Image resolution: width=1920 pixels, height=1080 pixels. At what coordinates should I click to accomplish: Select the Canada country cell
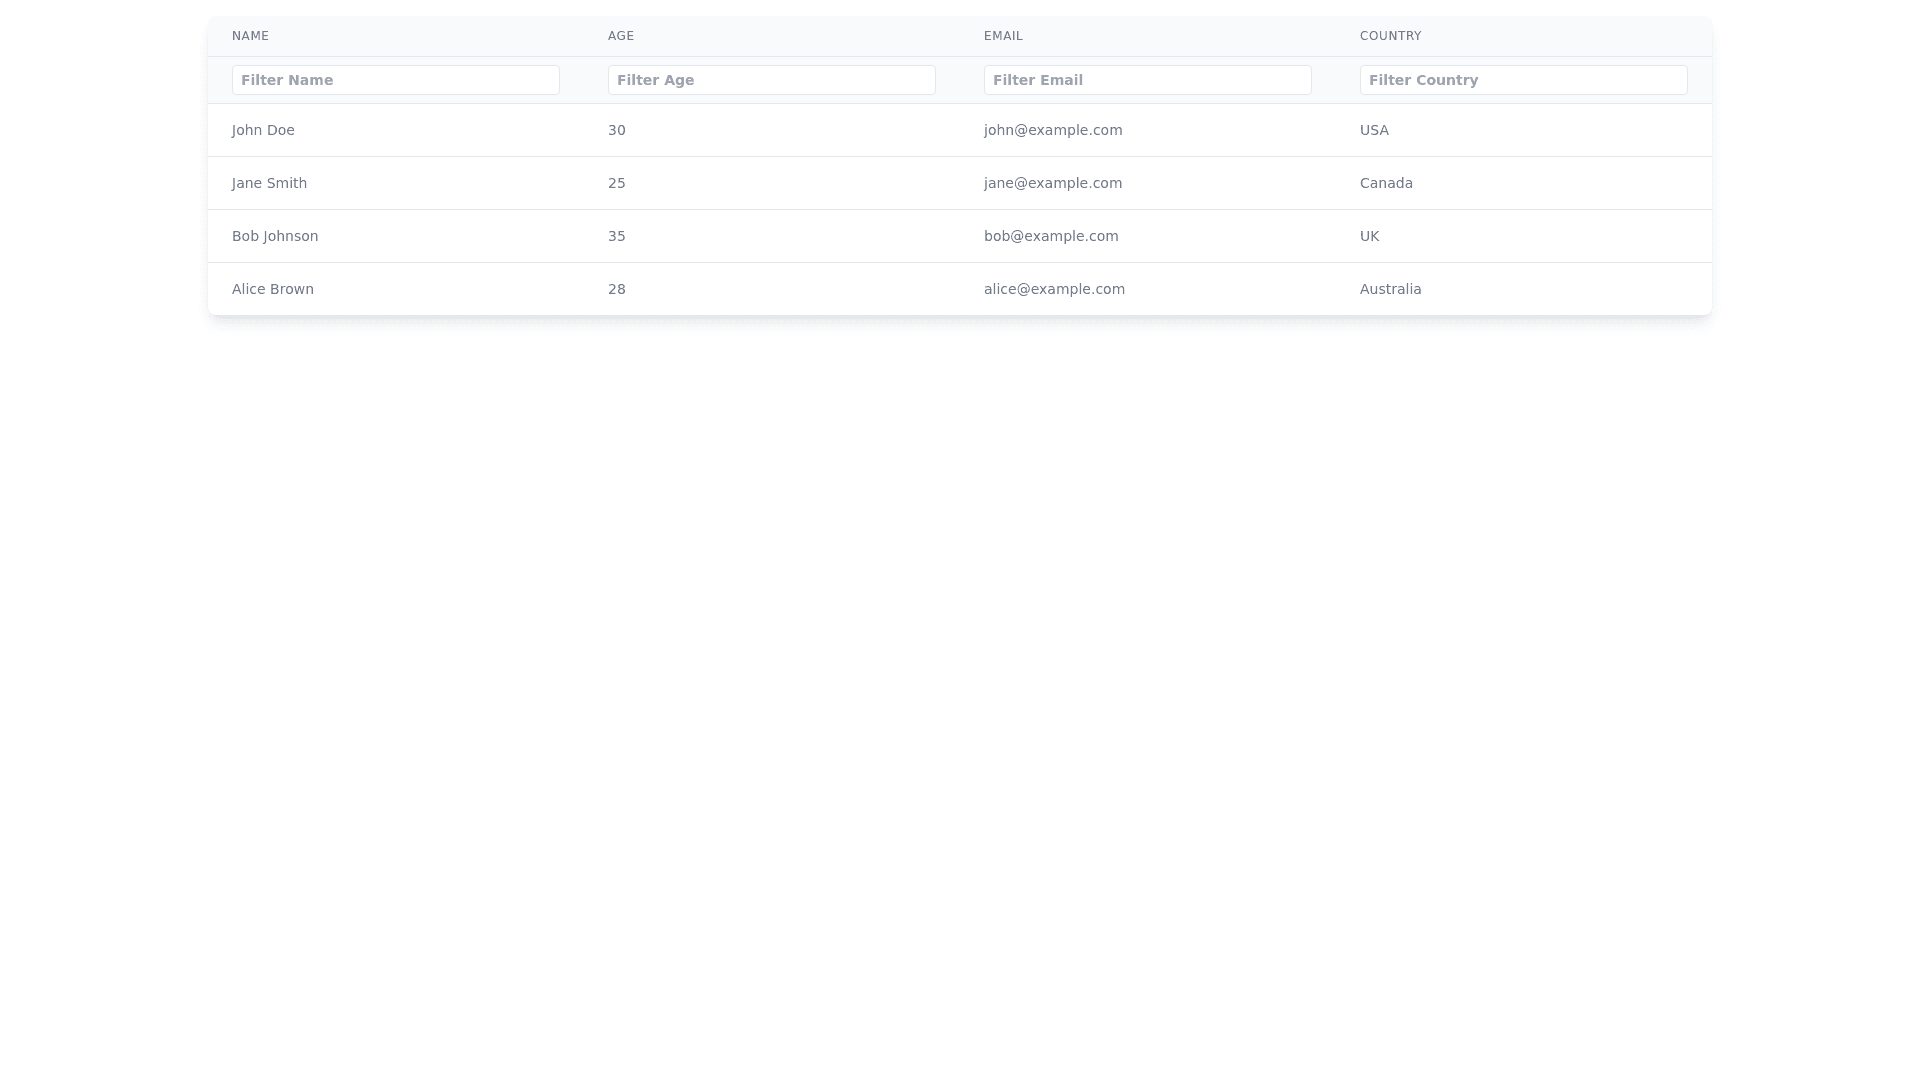[1386, 183]
